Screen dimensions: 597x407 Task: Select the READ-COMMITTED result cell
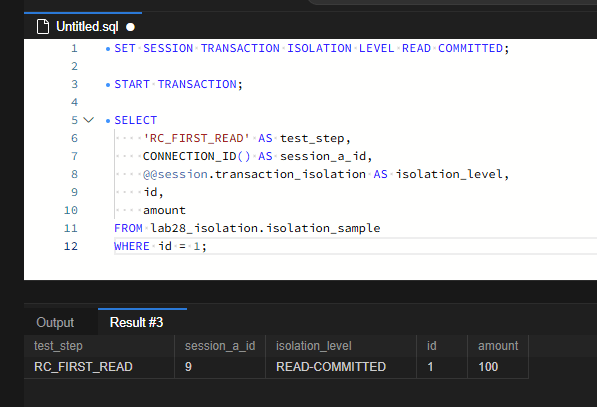coord(341,367)
